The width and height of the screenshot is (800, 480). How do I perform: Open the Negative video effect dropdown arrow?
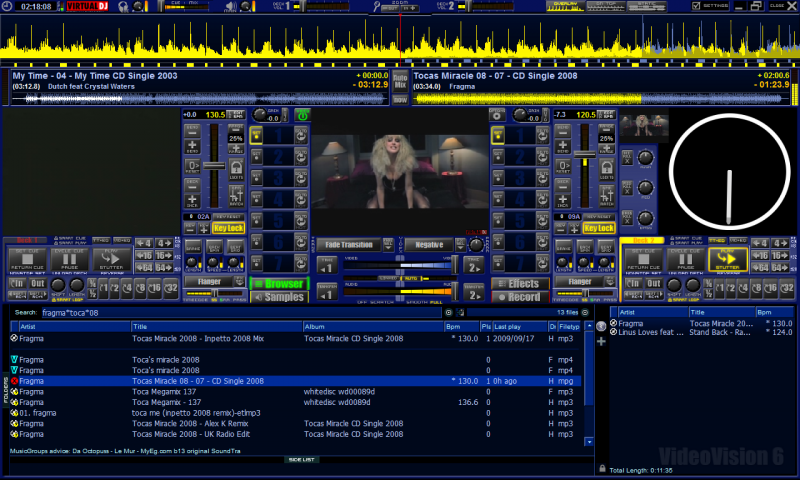[x=461, y=245]
